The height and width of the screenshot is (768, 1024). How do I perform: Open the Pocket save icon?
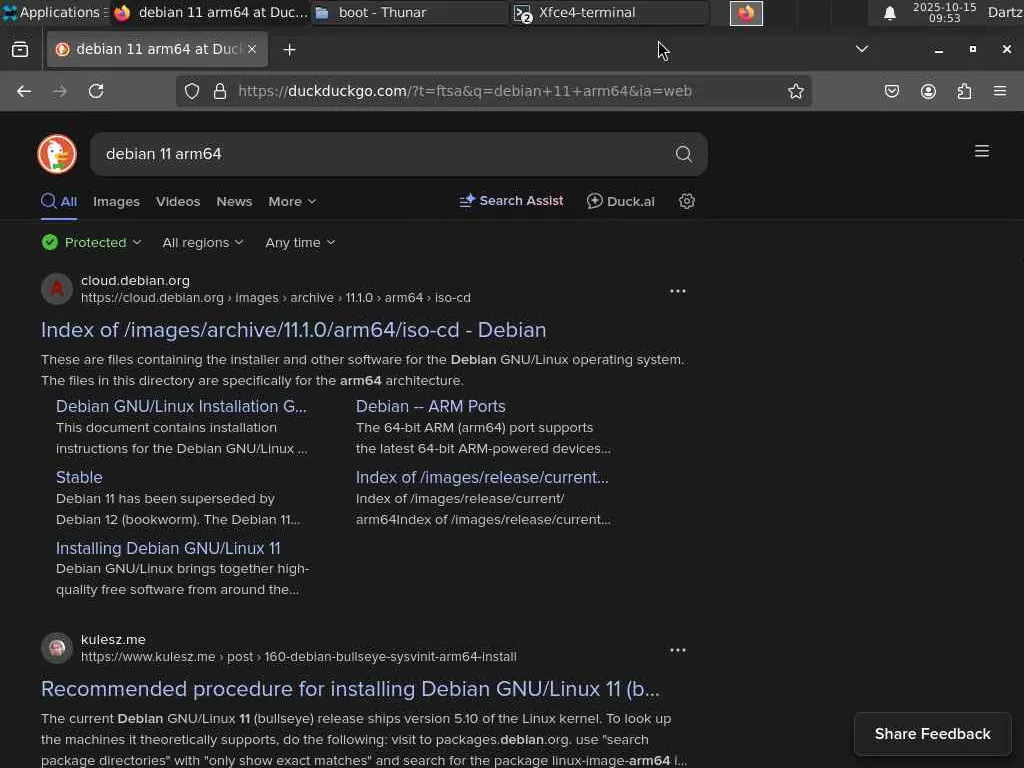click(x=891, y=91)
